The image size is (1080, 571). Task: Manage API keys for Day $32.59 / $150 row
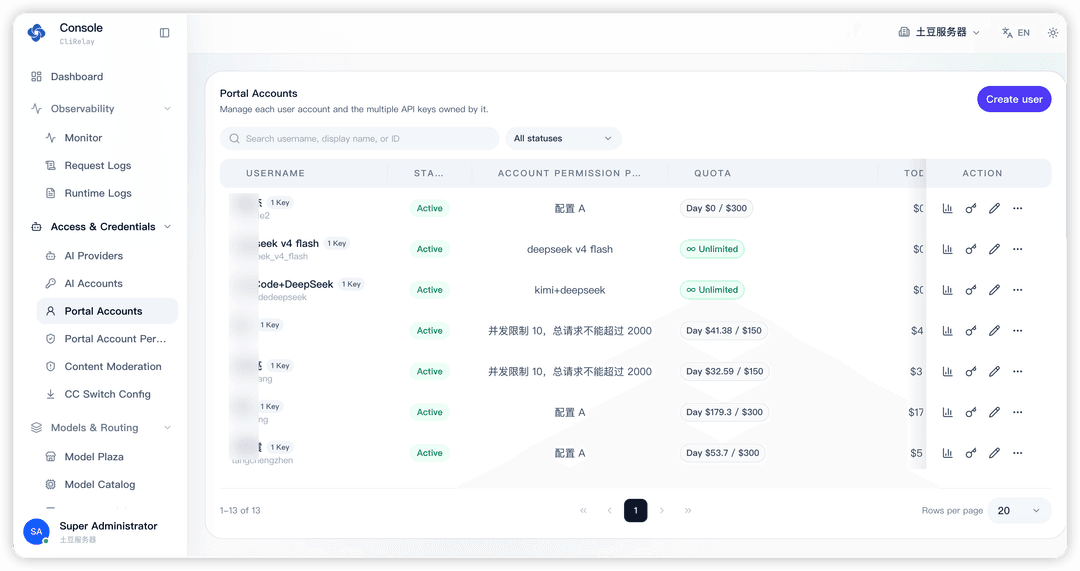coord(970,371)
